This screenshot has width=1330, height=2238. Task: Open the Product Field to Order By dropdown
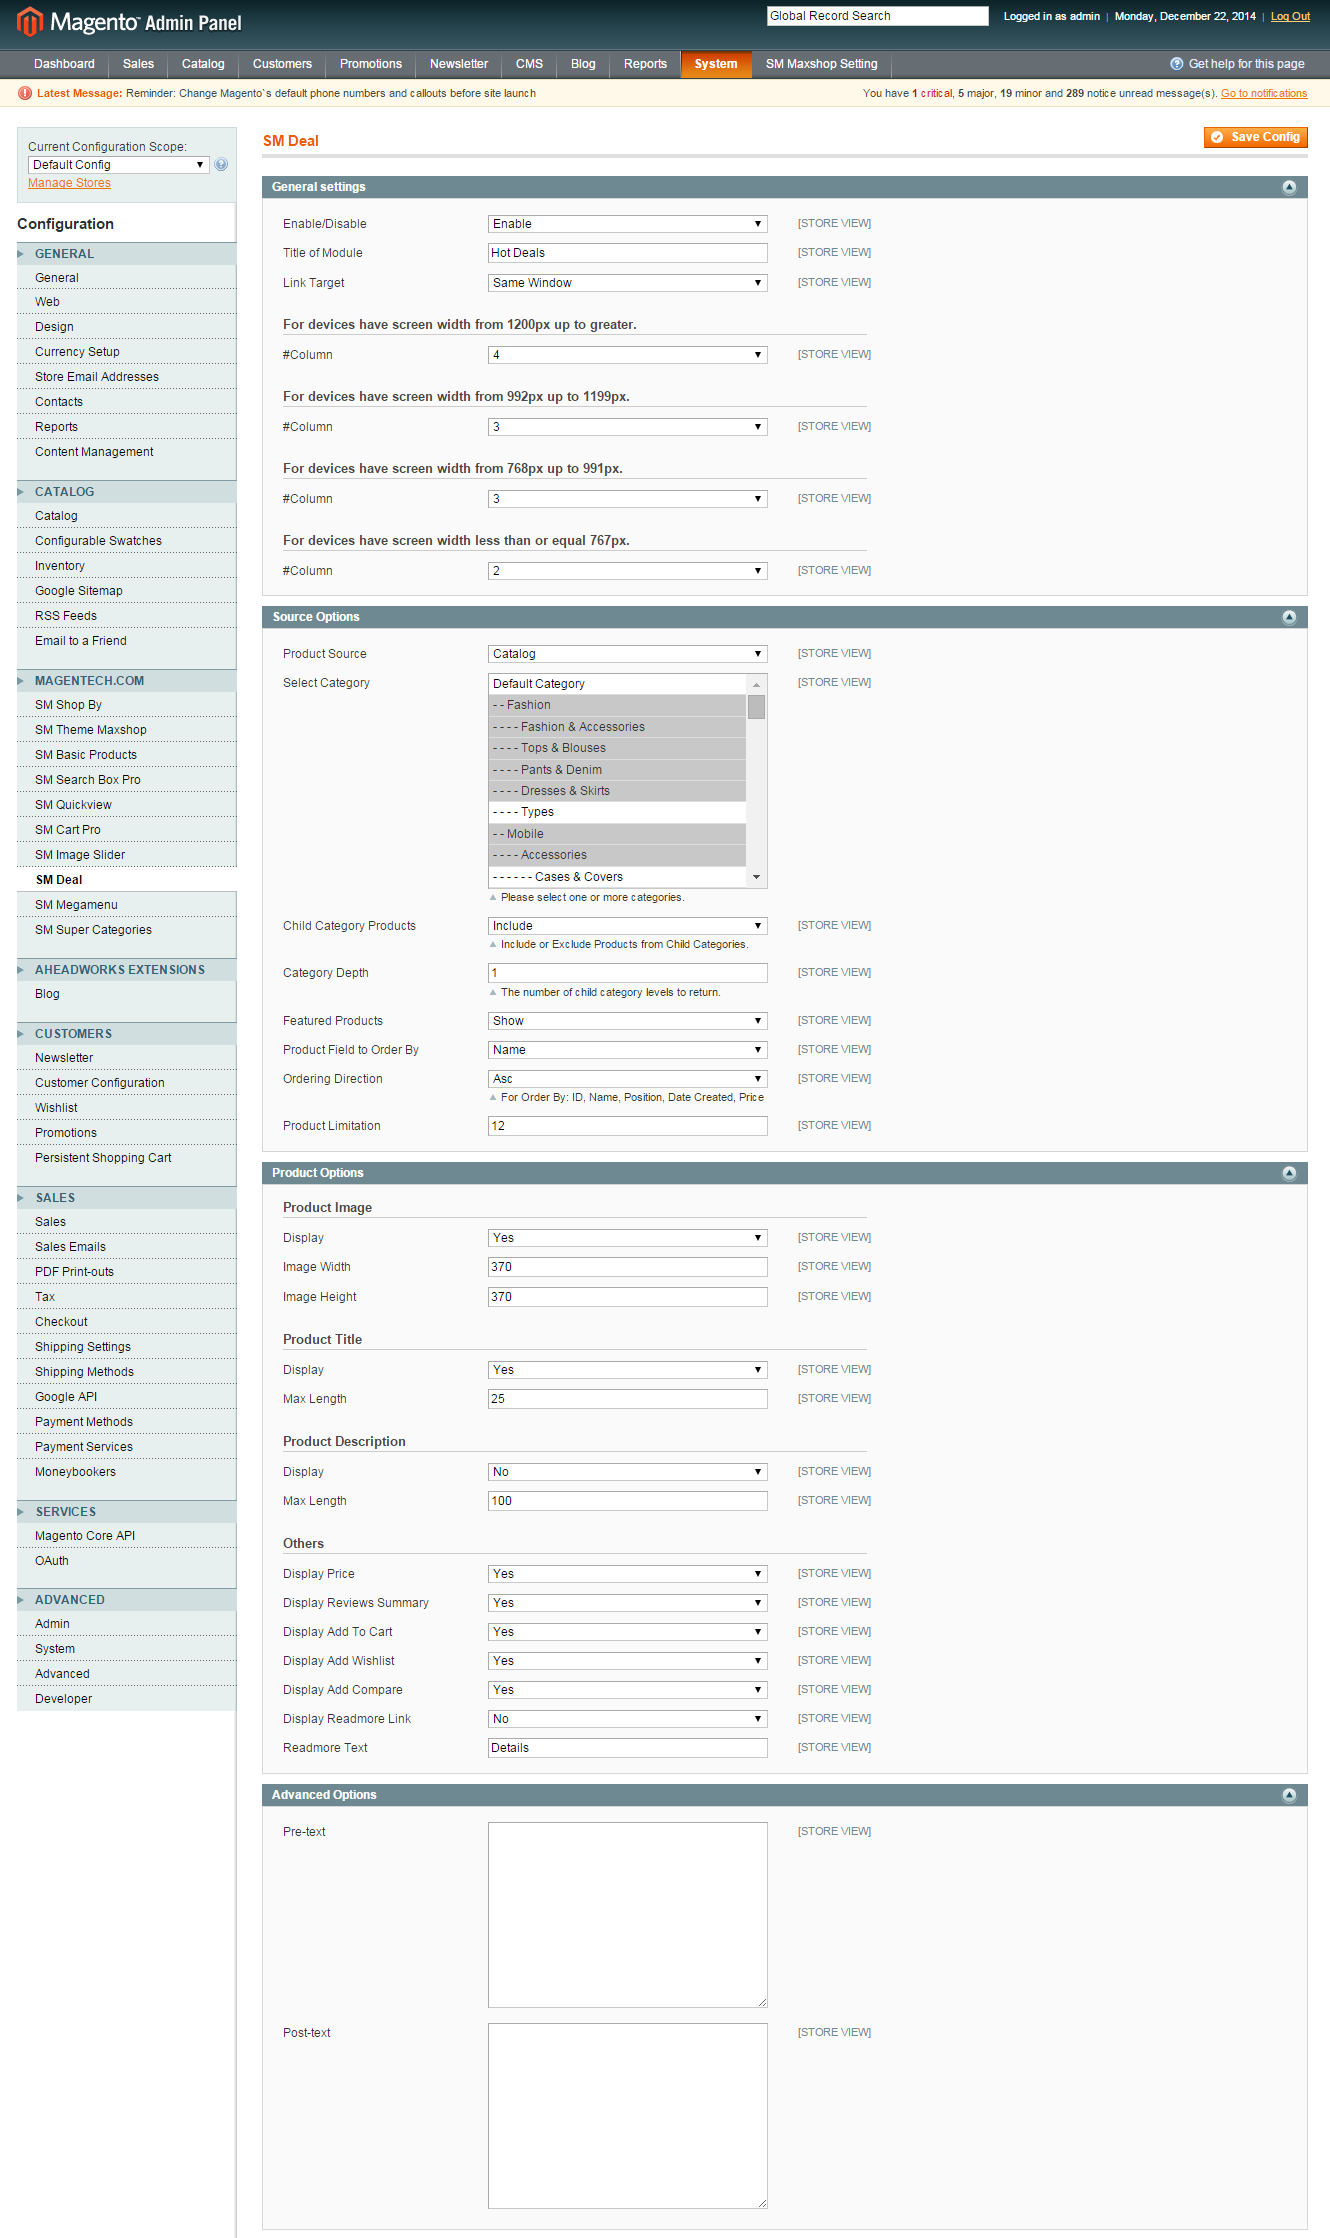[628, 1050]
